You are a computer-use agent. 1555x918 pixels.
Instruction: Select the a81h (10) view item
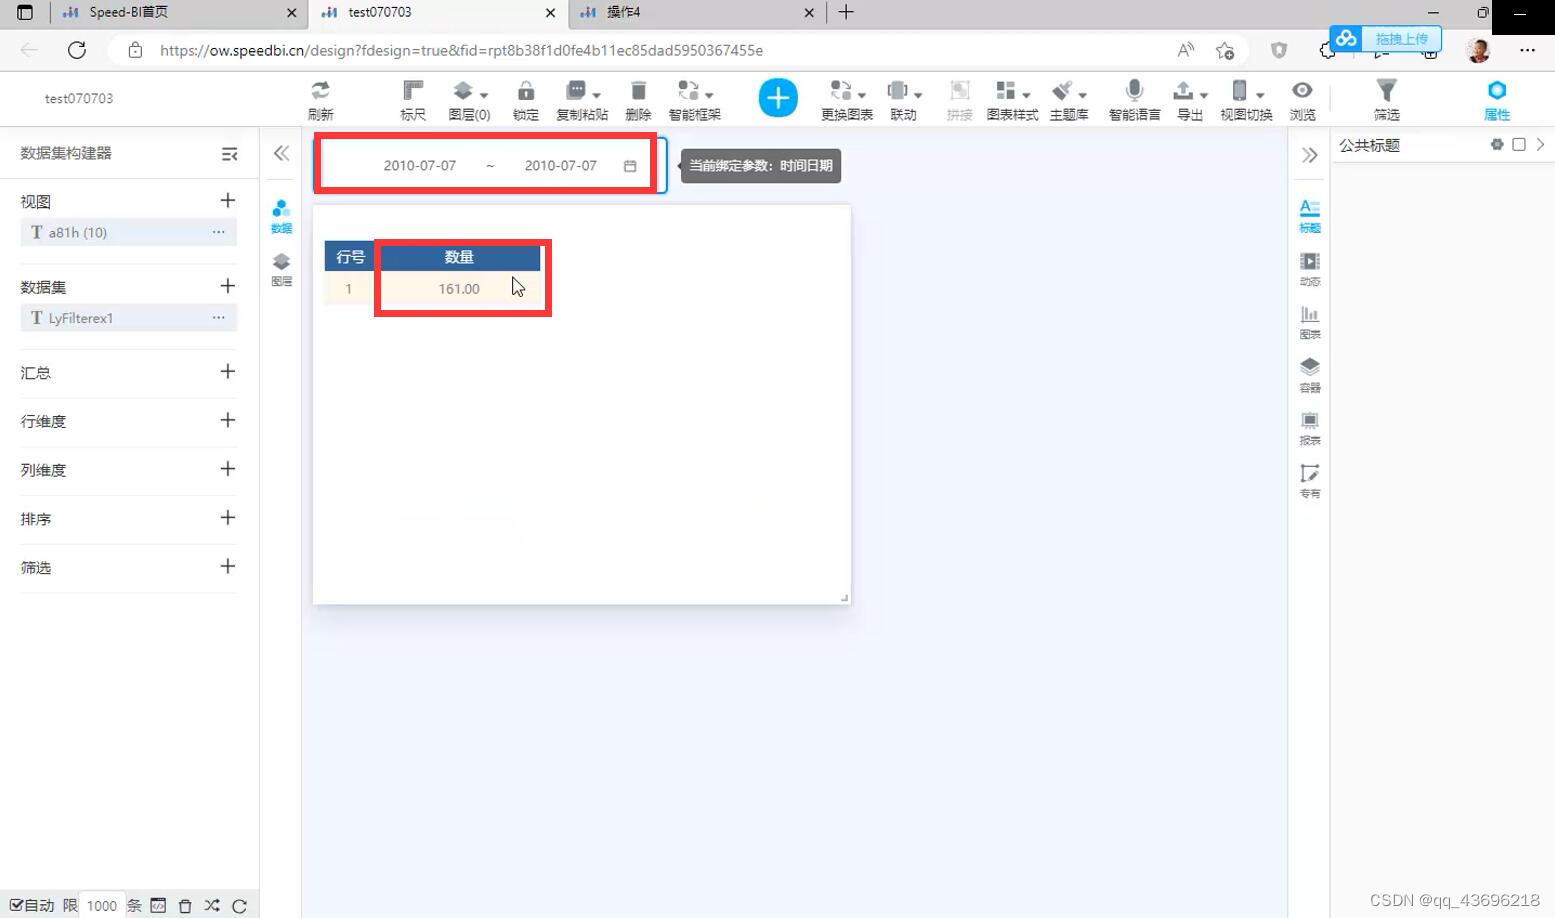pyautogui.click(x=128, y=232)
